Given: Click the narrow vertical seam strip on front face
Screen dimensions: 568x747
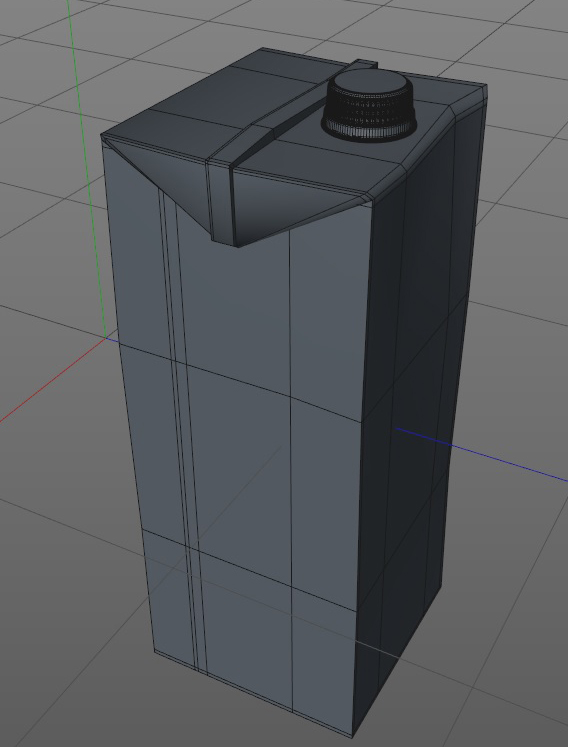Looking at the screenshot, I should pos(183,429).
